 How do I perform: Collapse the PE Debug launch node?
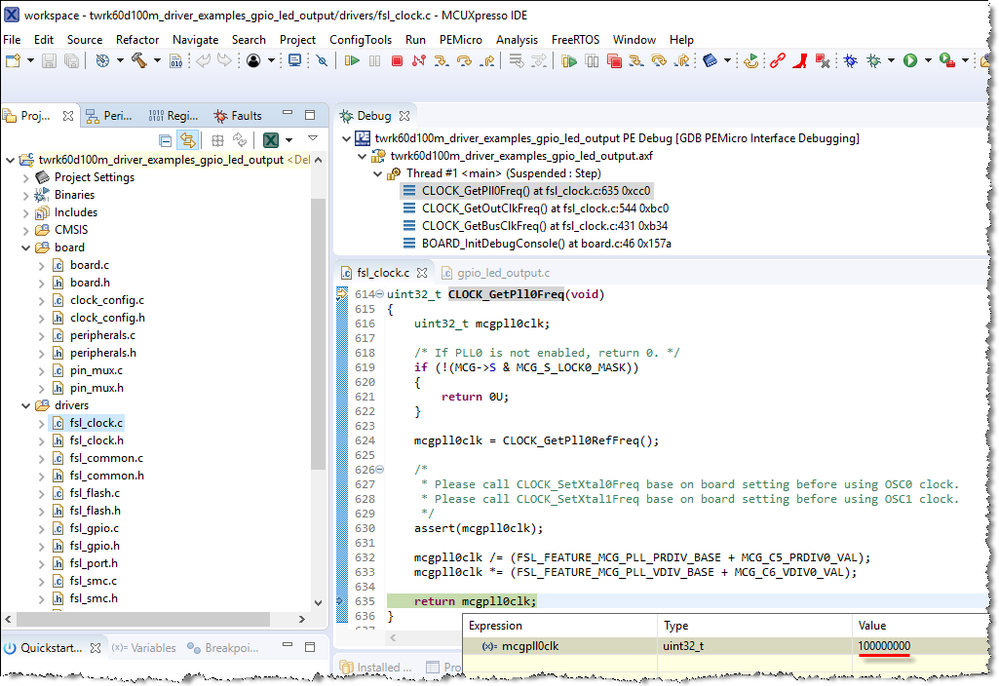[x=347, y=138]
